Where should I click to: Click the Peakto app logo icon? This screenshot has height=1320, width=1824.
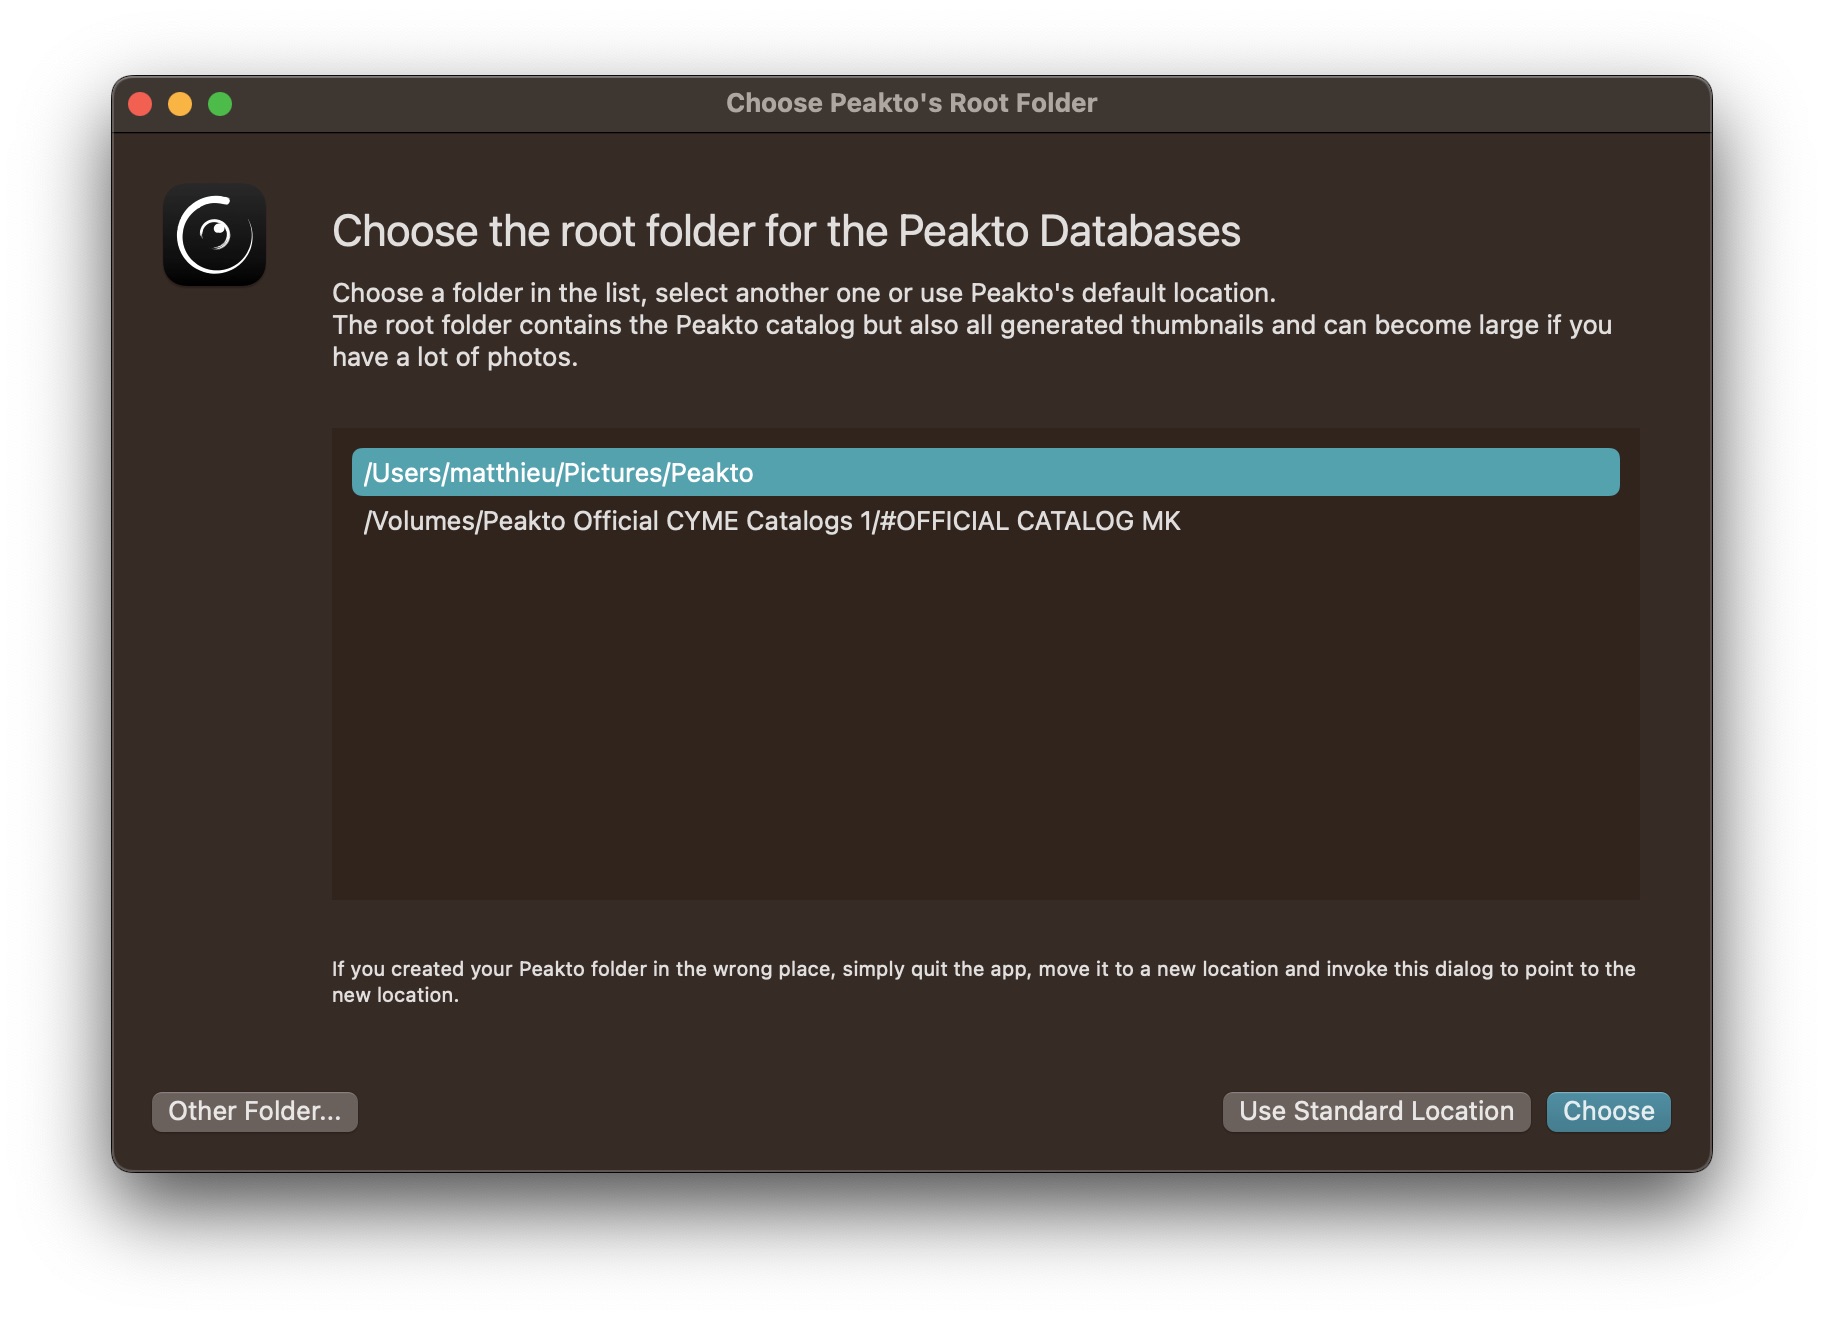[215, 235]
